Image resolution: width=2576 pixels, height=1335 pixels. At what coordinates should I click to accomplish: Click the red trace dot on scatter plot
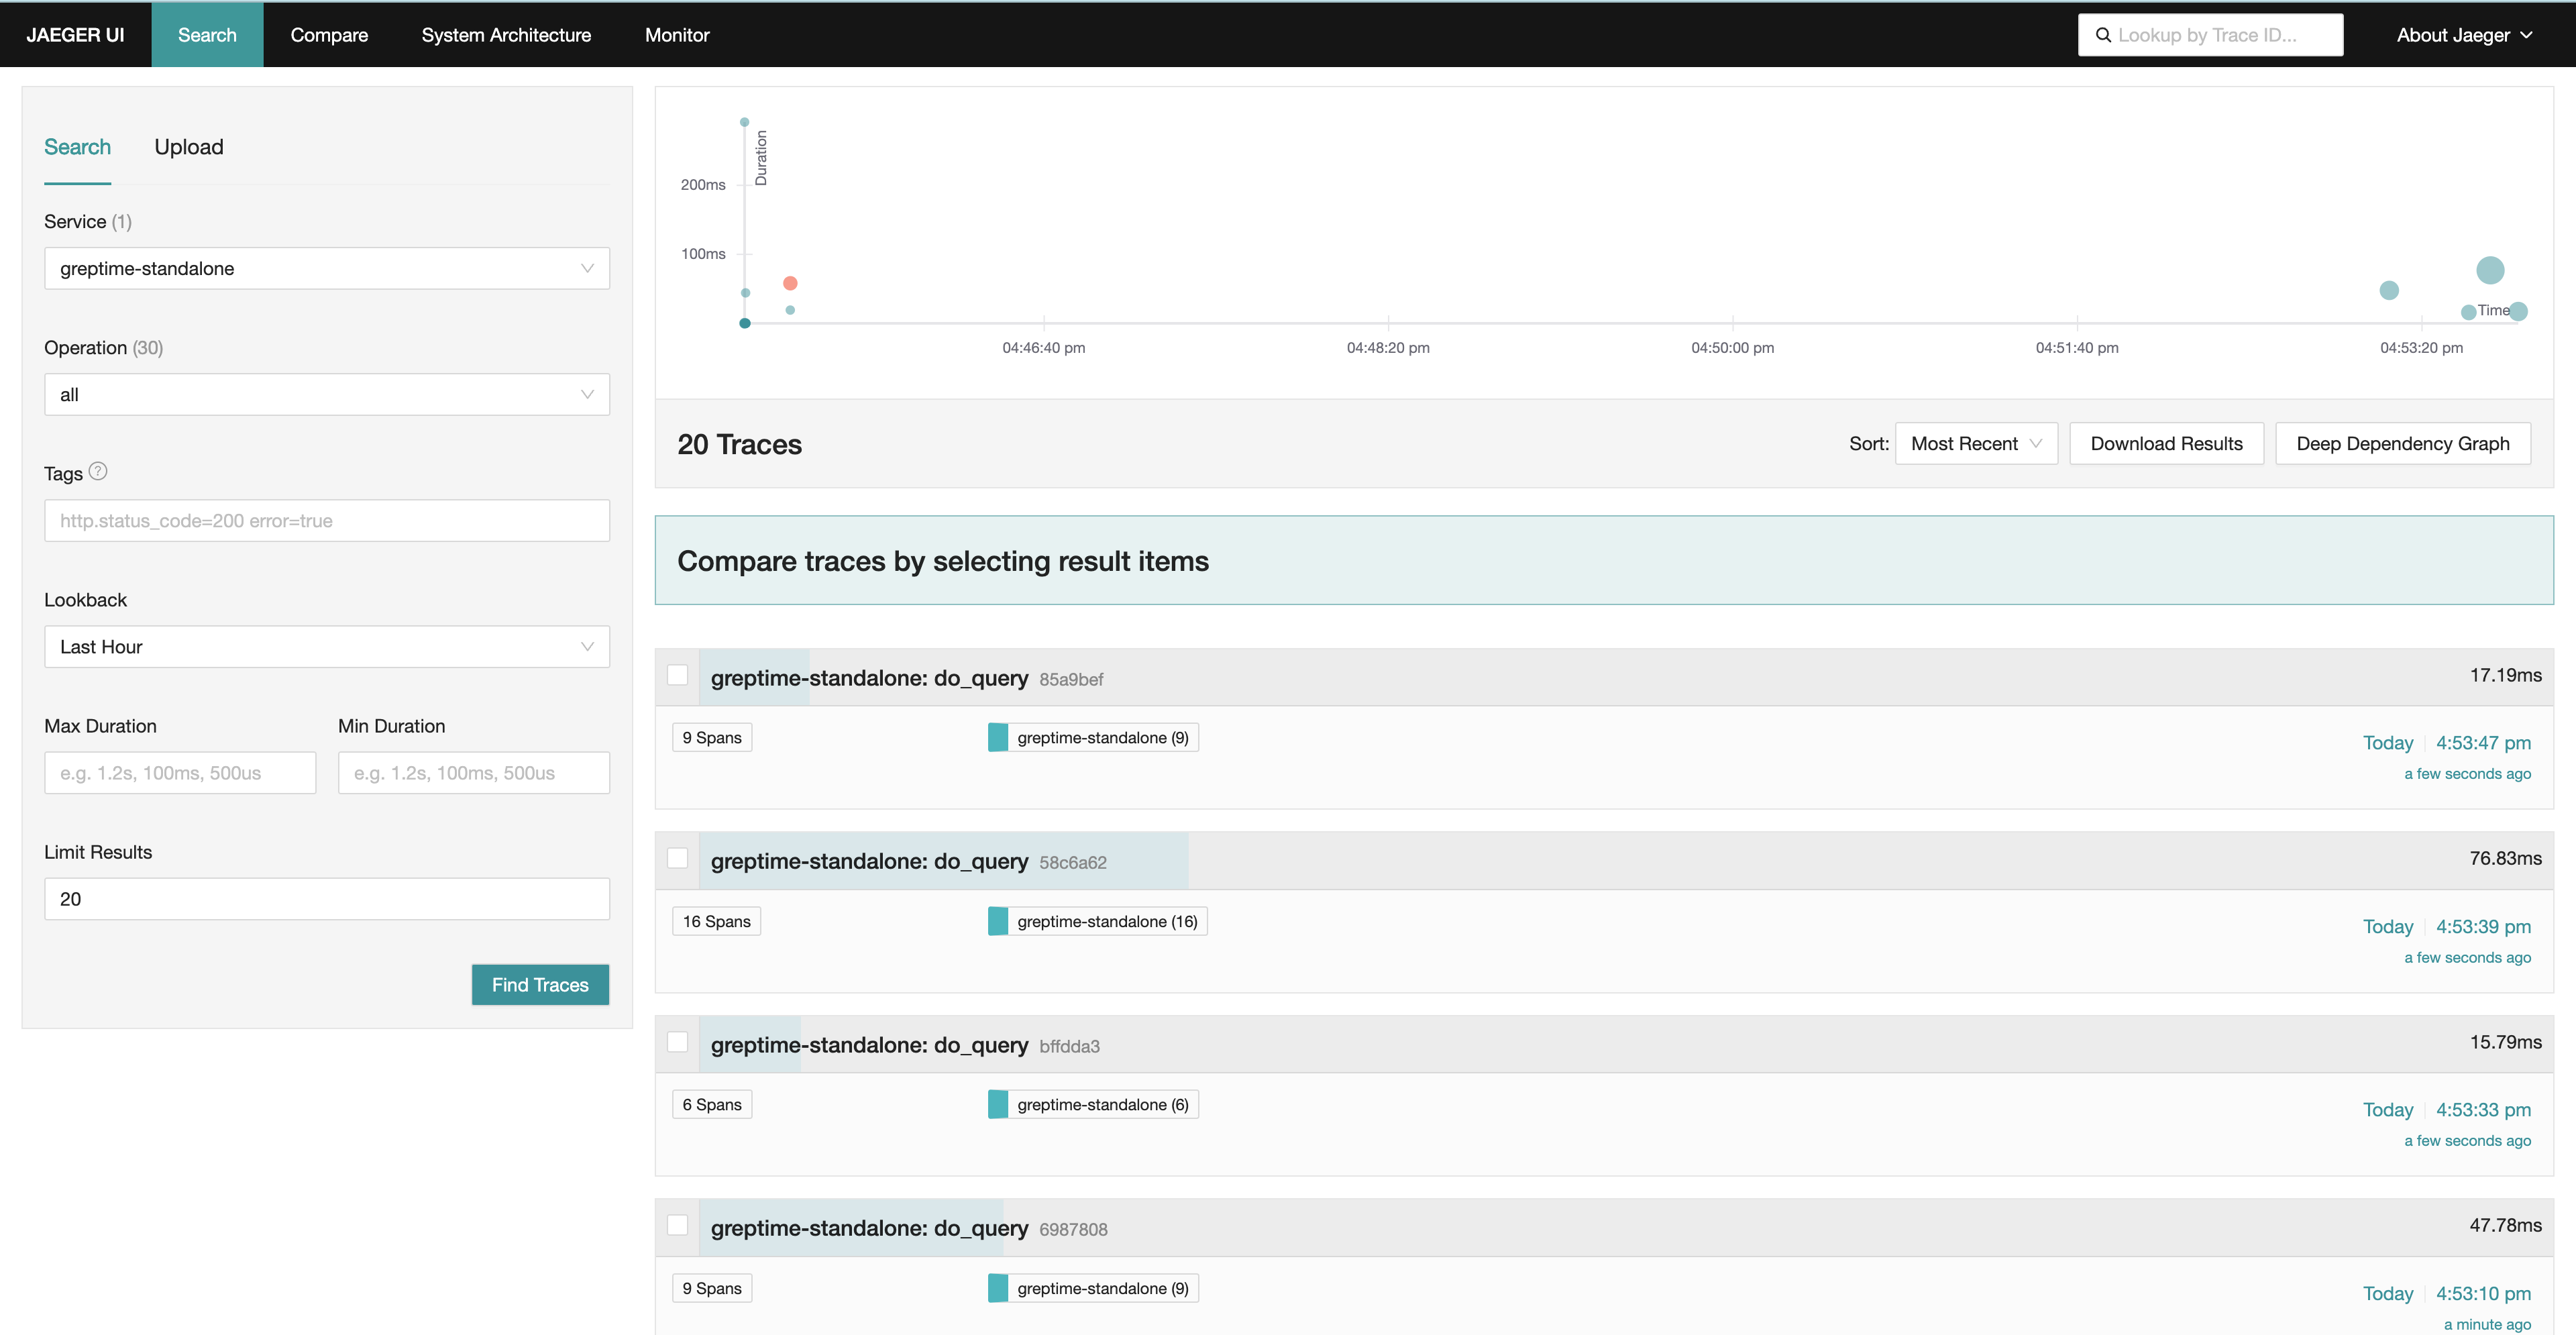click(x=790, y=283)
